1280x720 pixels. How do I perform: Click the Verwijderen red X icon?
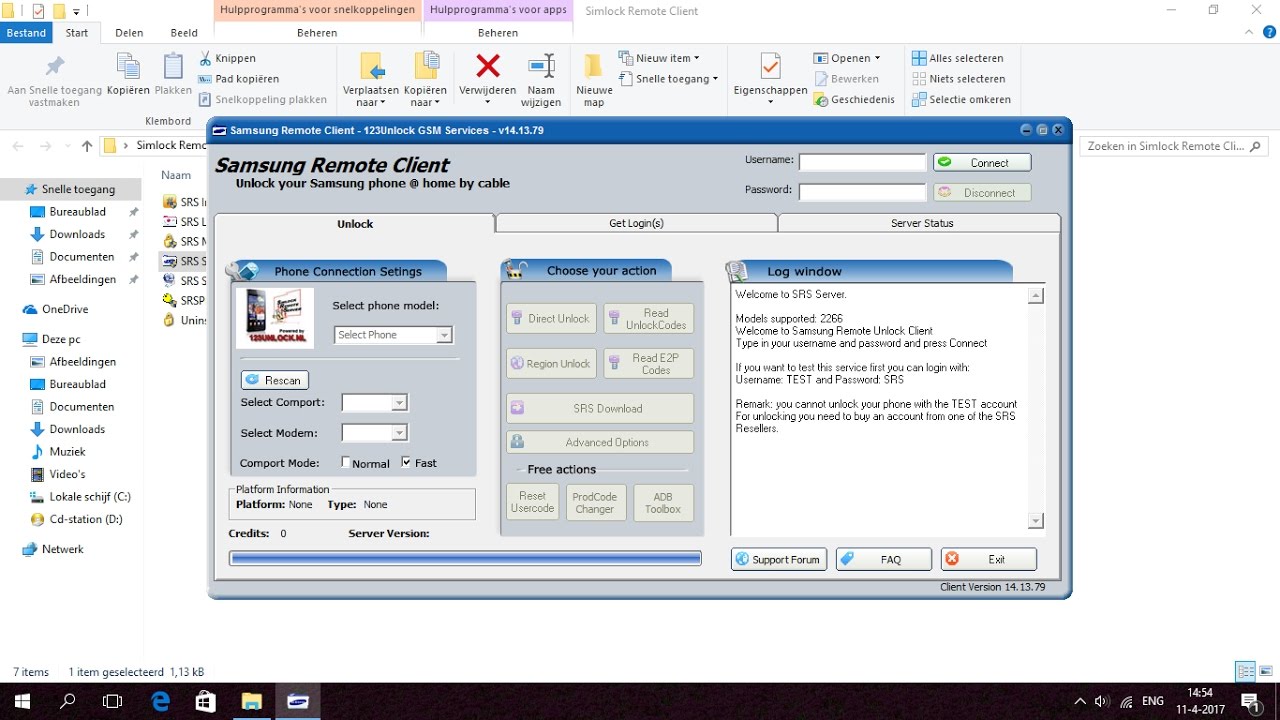coord(488,66)
